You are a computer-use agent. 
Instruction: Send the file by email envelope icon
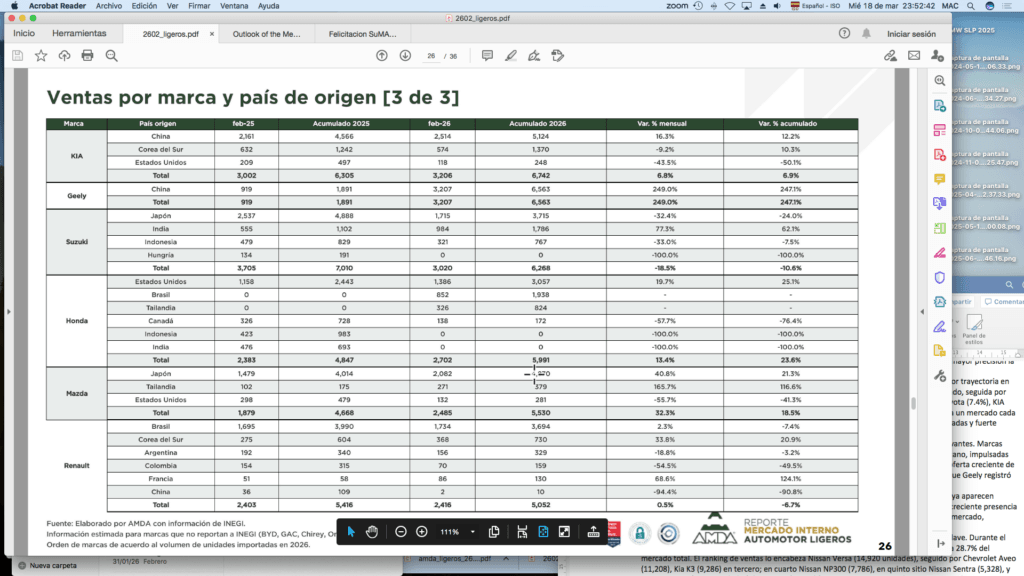(x=913, y=55)
